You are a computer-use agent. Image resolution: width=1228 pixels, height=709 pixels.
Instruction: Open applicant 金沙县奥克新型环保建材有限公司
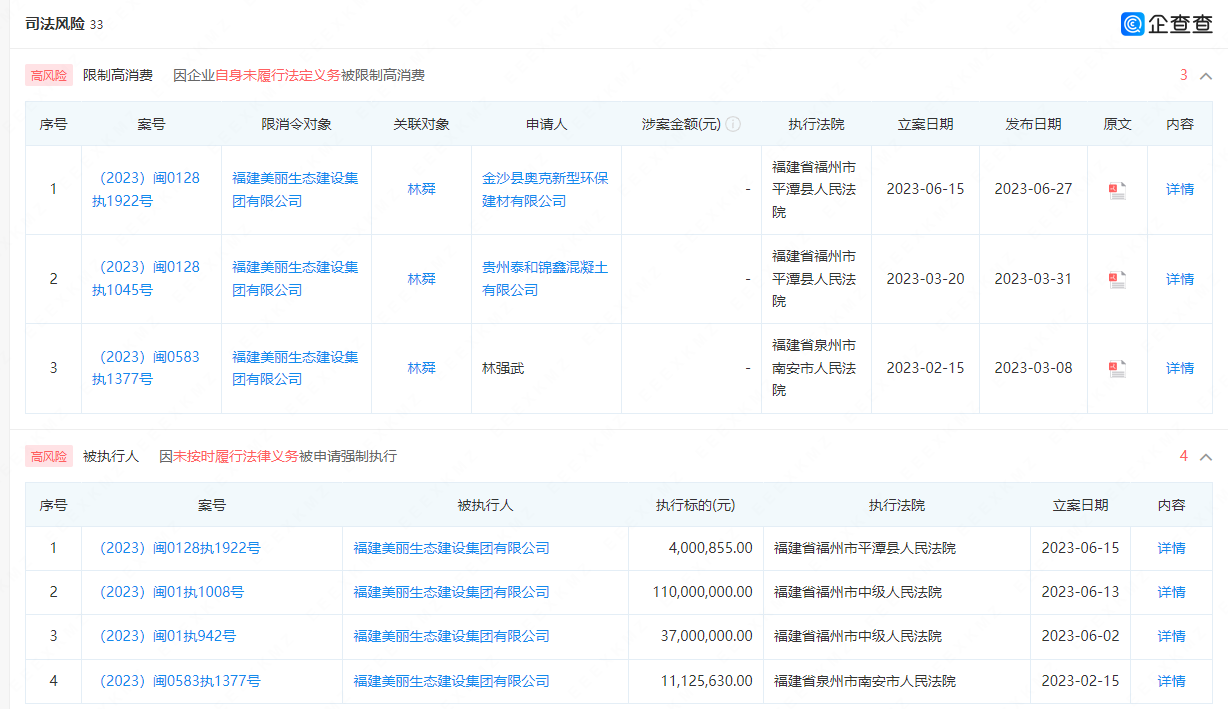point(545,190)
